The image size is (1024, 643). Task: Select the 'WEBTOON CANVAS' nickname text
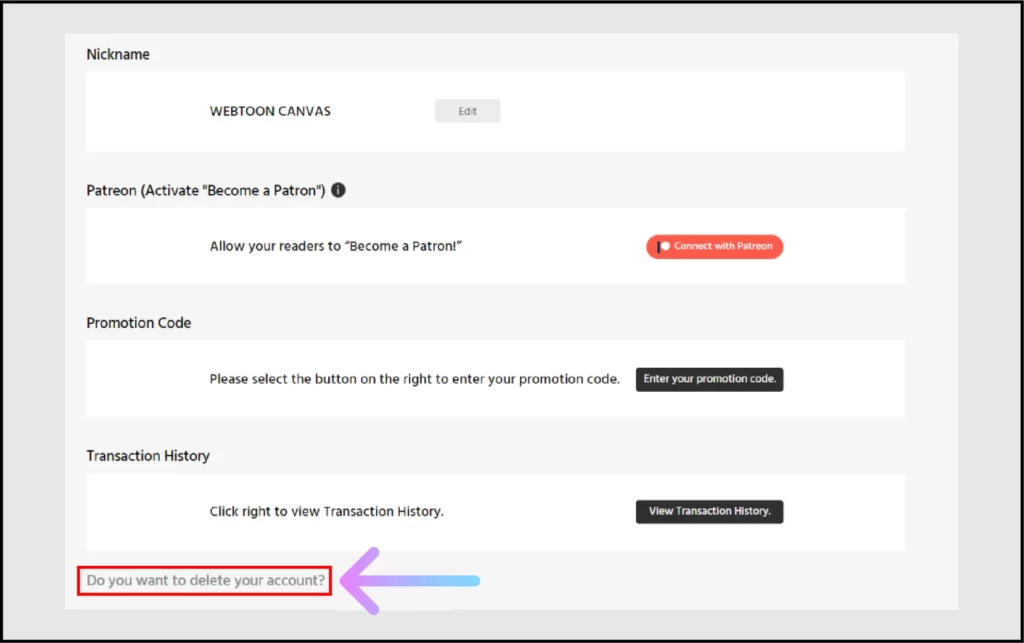point(270,111)
